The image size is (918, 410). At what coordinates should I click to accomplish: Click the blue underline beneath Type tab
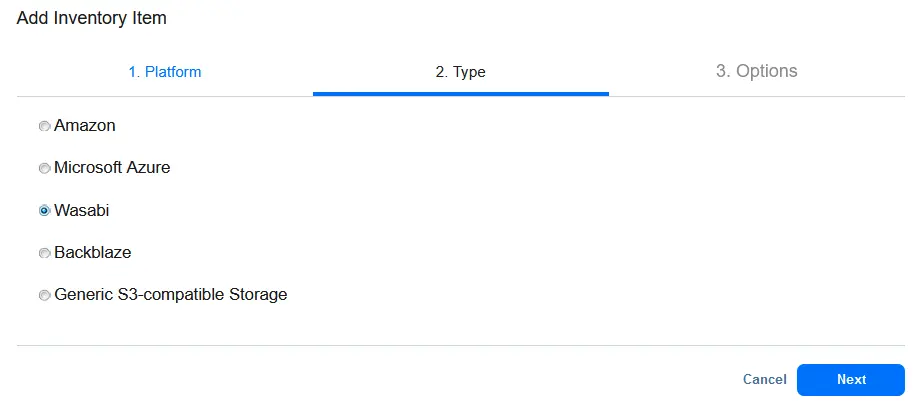[x=460, y=94]
